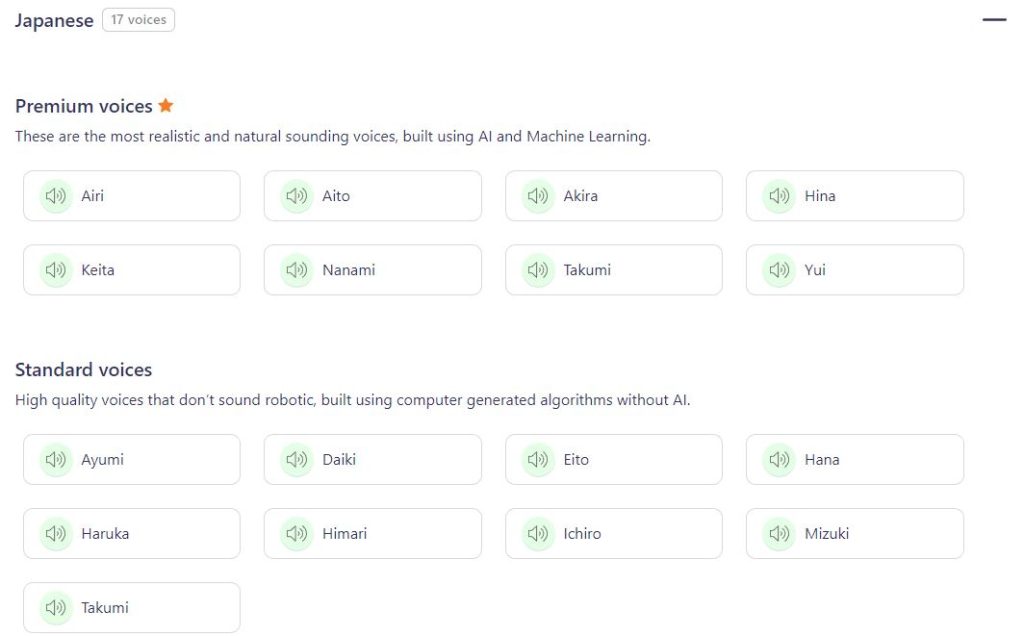
Task: Select the Haruka voice card
Action: [131, 533]
